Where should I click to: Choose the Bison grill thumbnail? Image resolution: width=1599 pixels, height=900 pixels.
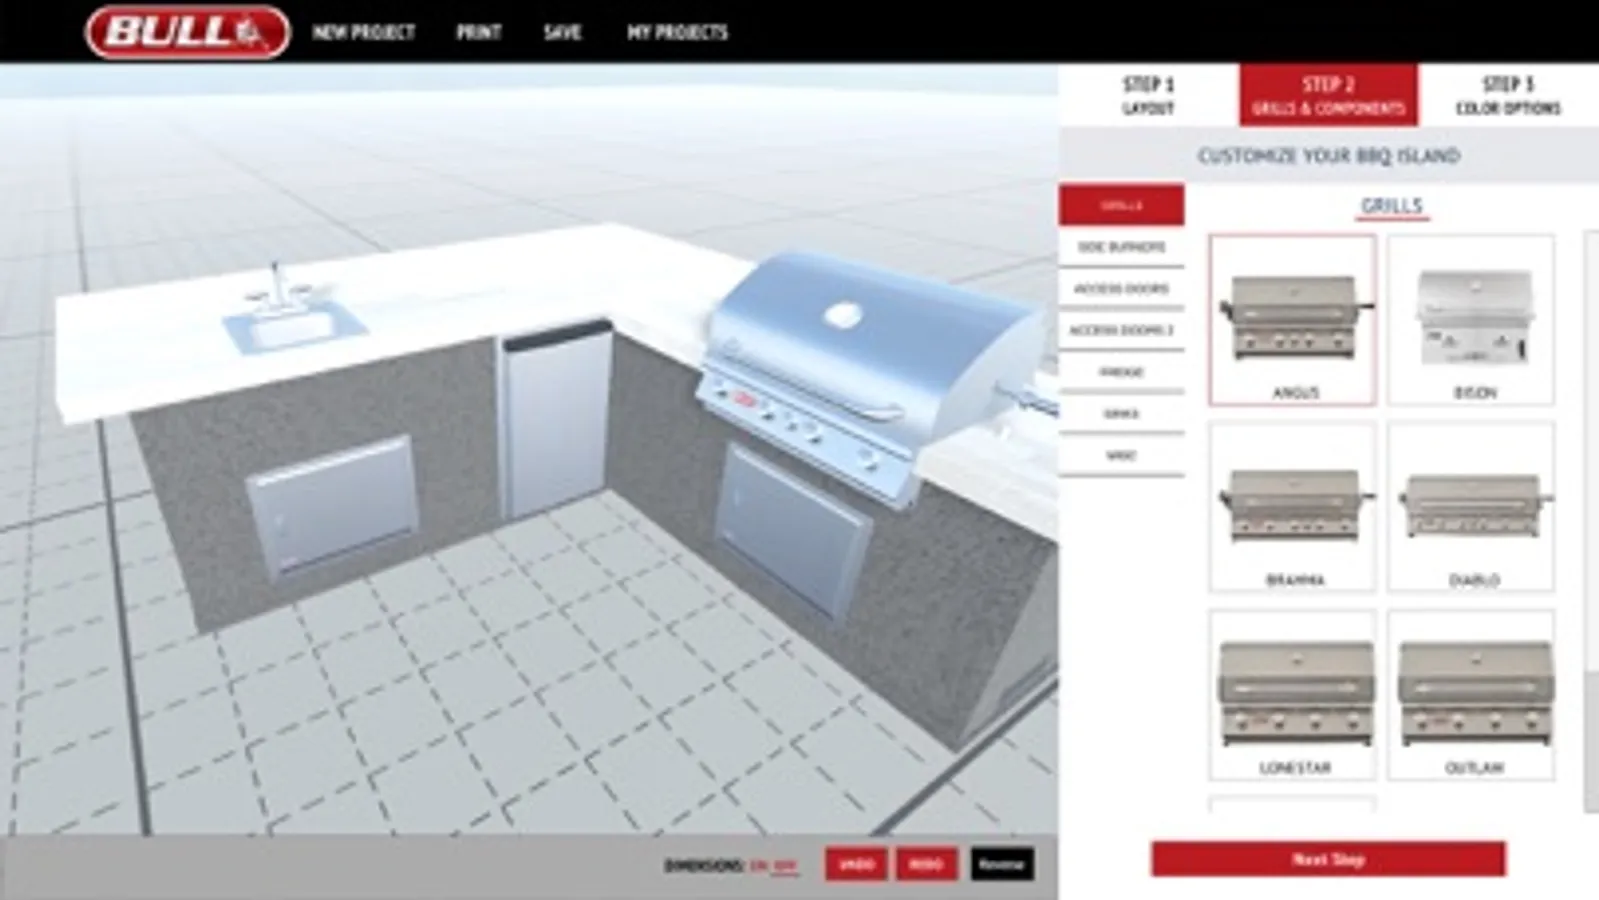coord(1471,320)
